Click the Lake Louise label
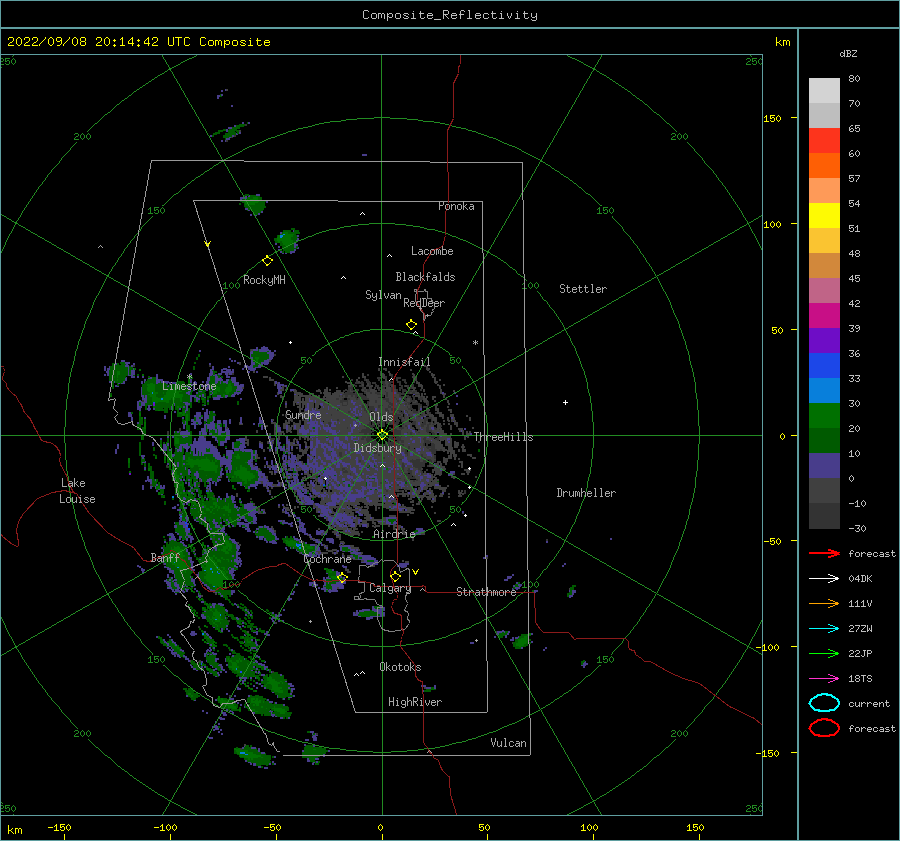This screenshot has width=900, height=841. coord(77,491)
